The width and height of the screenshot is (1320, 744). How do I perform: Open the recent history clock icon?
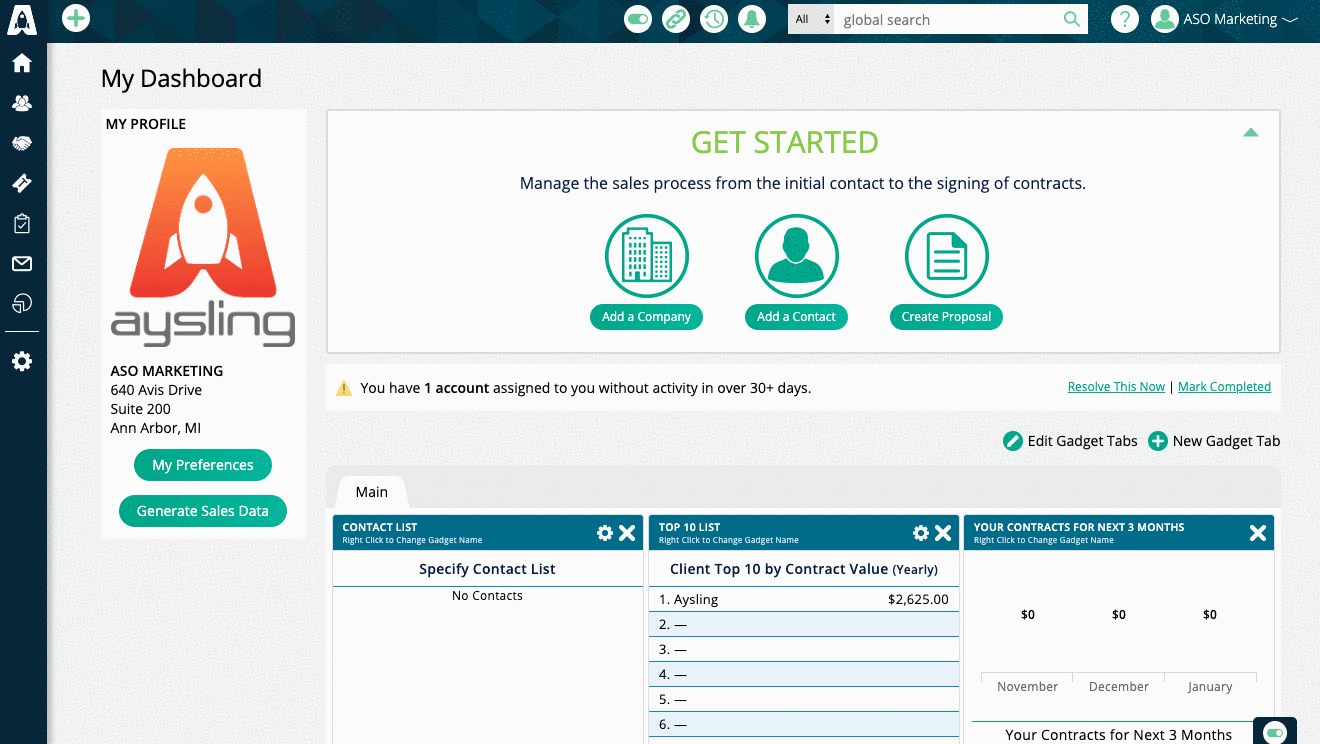click(x=714, y=19)
